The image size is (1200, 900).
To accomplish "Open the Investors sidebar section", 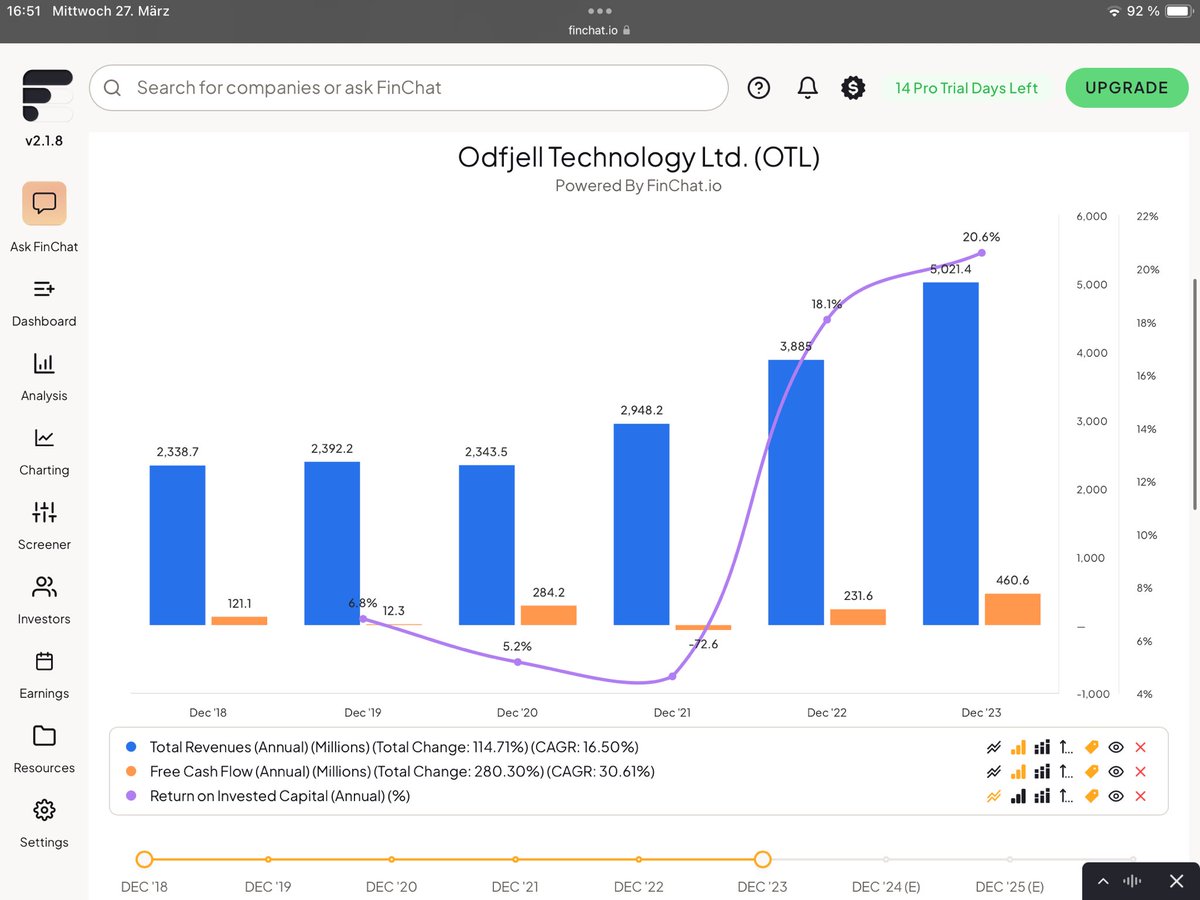I will coord(44,600).
